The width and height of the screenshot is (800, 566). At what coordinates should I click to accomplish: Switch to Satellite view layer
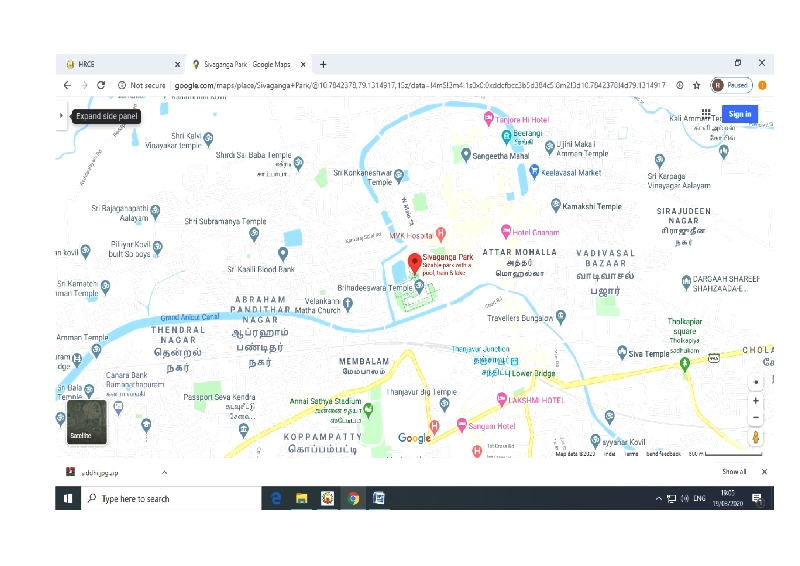pos(80,422)
